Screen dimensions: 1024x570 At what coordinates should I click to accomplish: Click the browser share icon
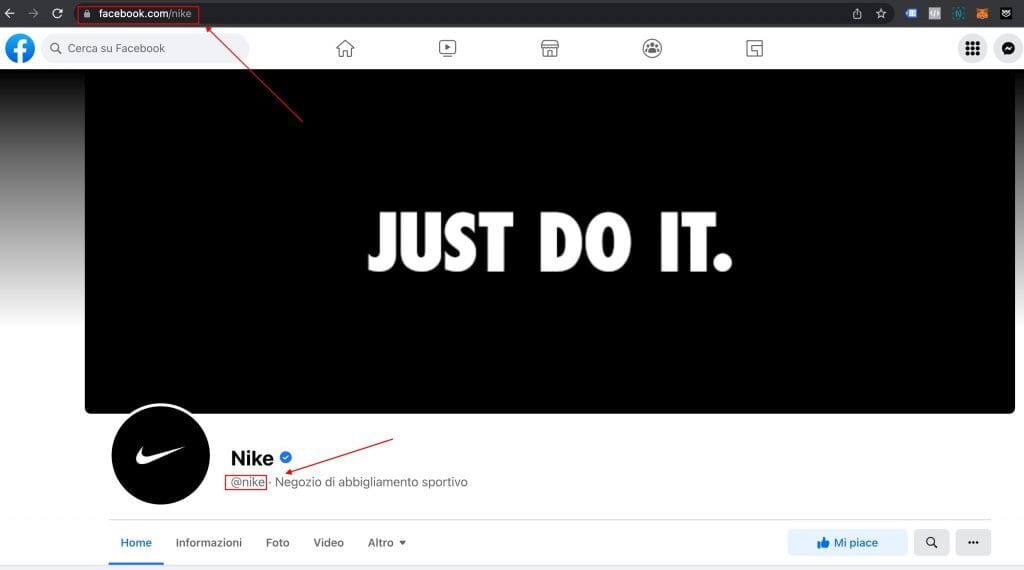(857, 14)
